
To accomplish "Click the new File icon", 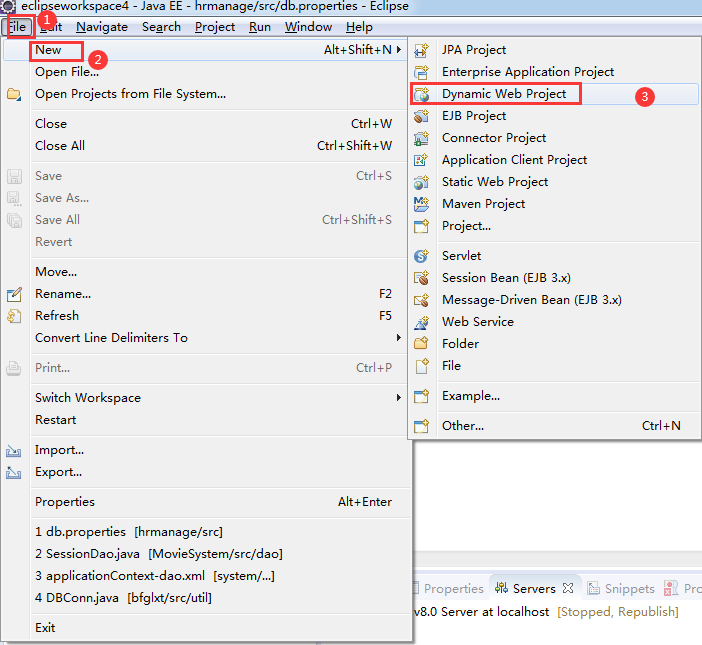I will tap(421, 366).
